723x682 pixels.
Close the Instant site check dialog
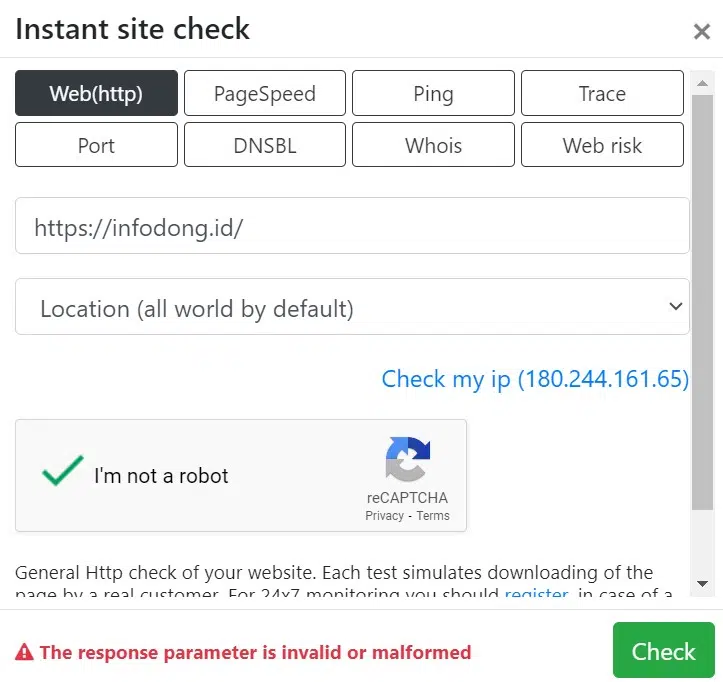click(701, 32)
